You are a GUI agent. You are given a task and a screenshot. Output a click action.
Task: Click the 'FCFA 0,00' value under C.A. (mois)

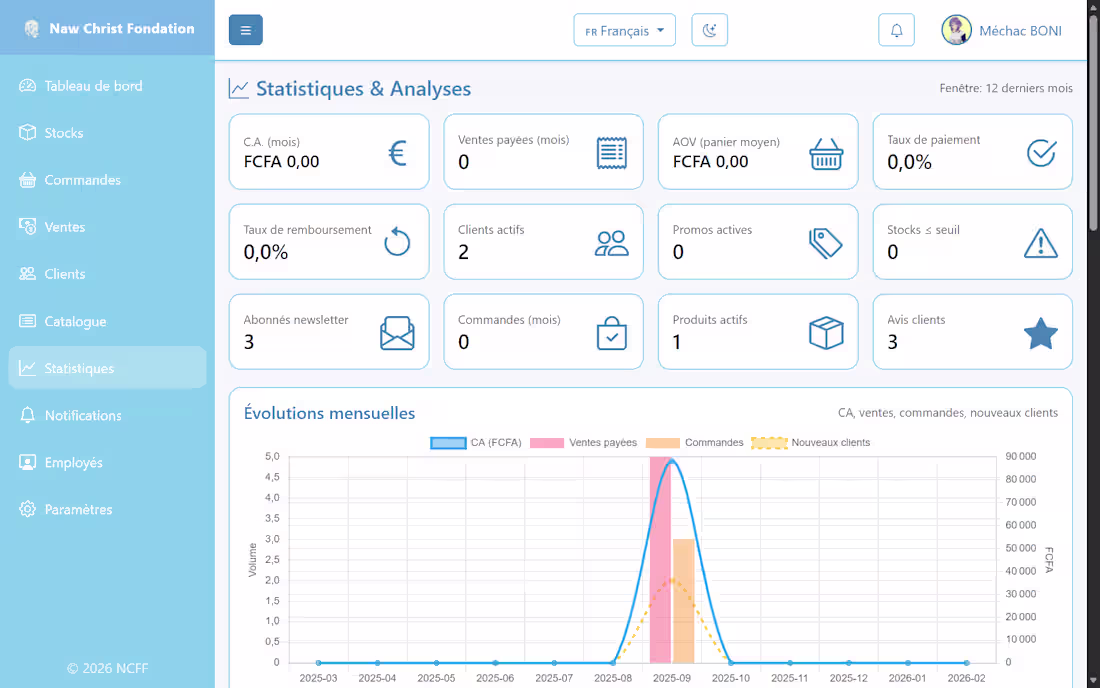coord(281,161)
